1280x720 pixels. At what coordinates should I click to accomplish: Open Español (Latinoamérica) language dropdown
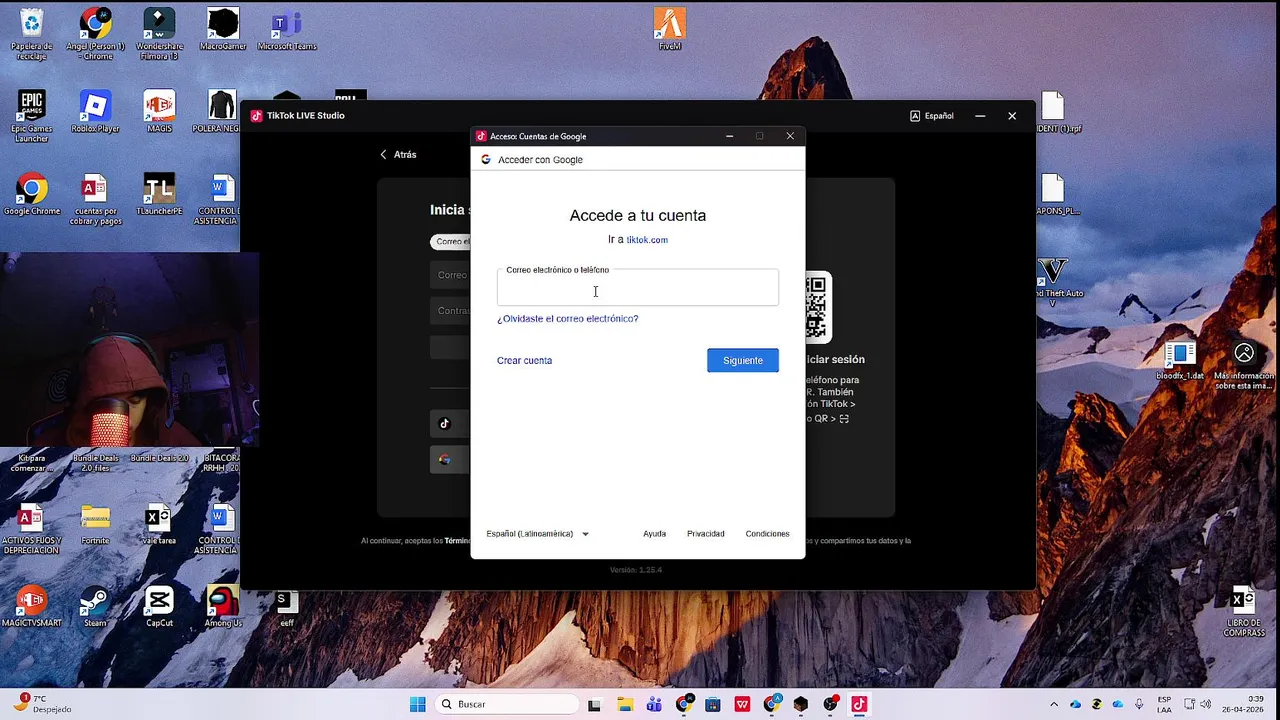pos(537,534)
